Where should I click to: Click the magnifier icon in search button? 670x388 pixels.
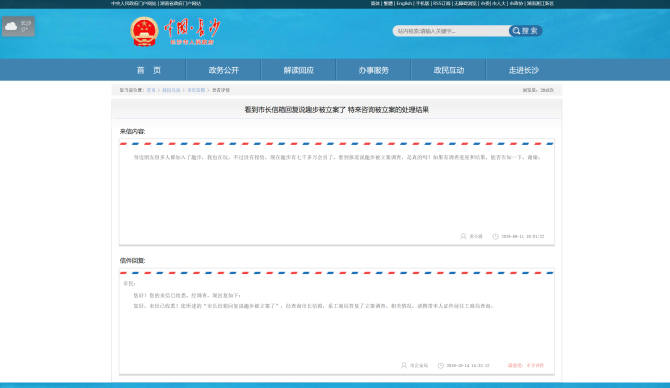tap(516, 31)
